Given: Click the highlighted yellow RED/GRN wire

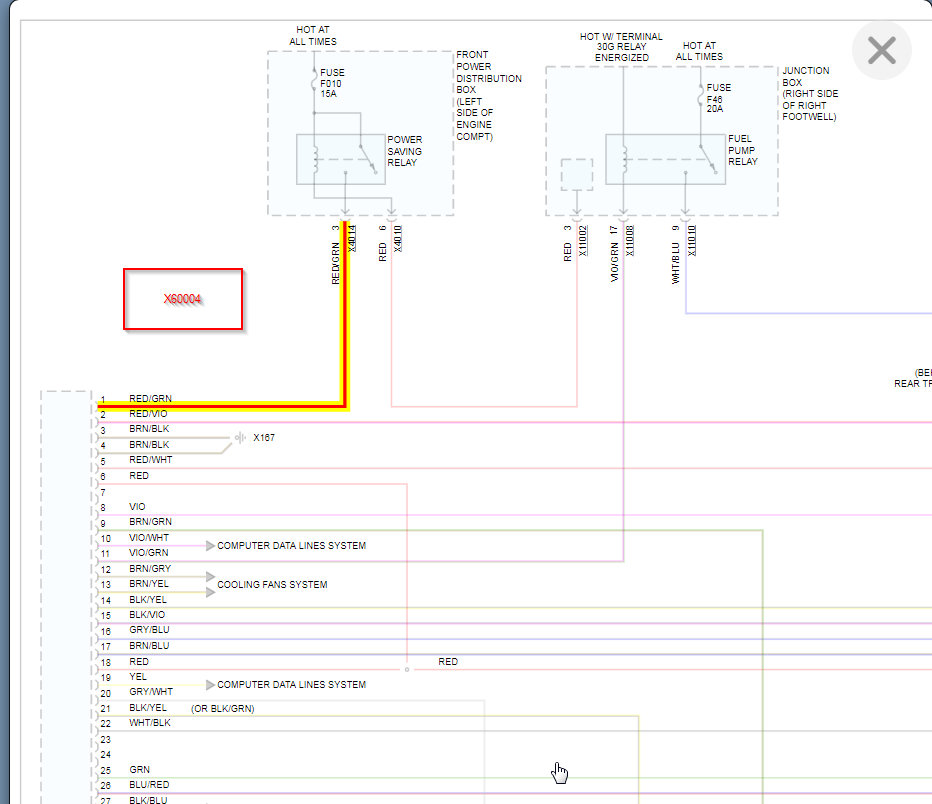Looking at the screenshot, I should pyautogui.click(x=345, y=315).
